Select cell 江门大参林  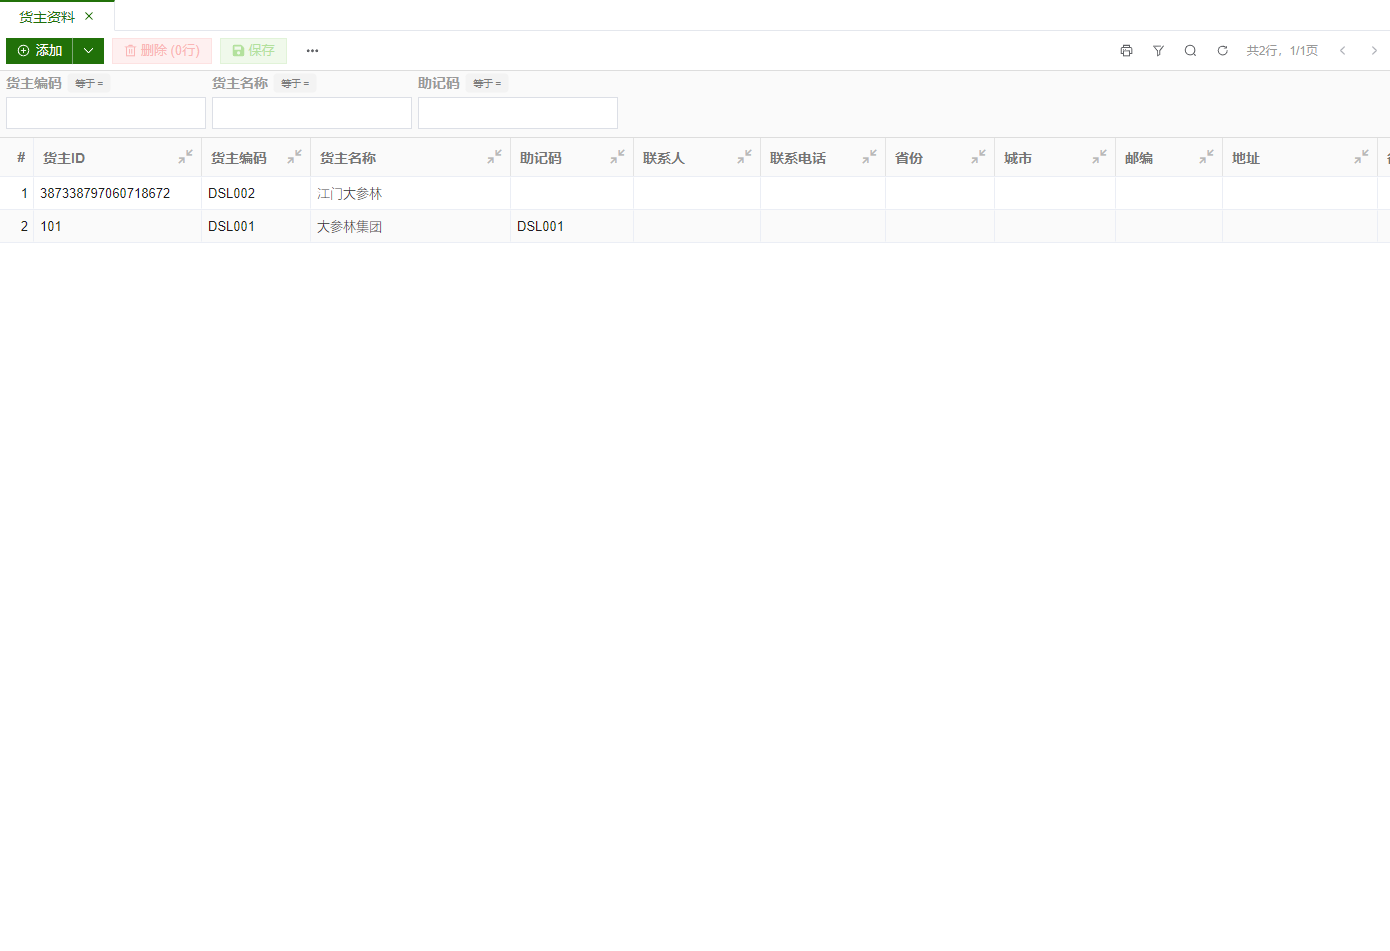coord(411,193)
